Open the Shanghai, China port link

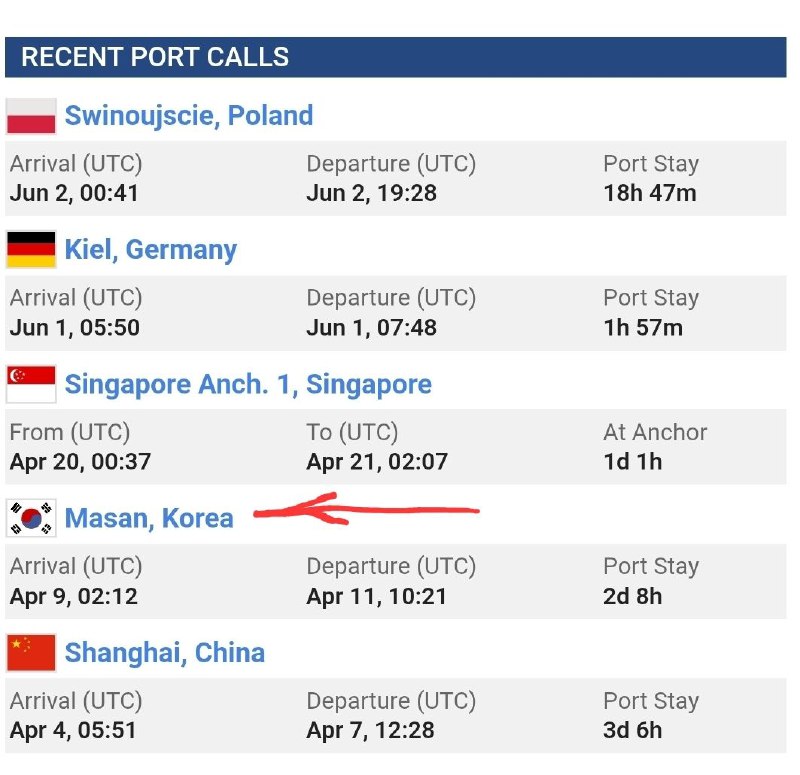(x=165, y=653)
